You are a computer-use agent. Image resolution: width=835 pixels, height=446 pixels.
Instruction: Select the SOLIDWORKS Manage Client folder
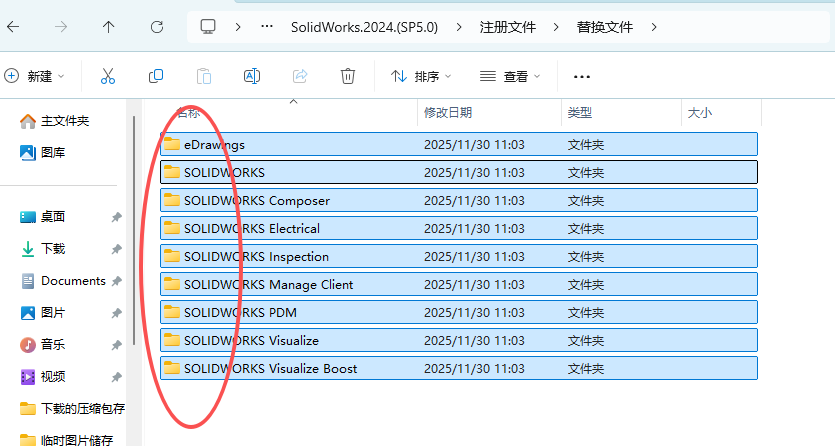(459, 284)
